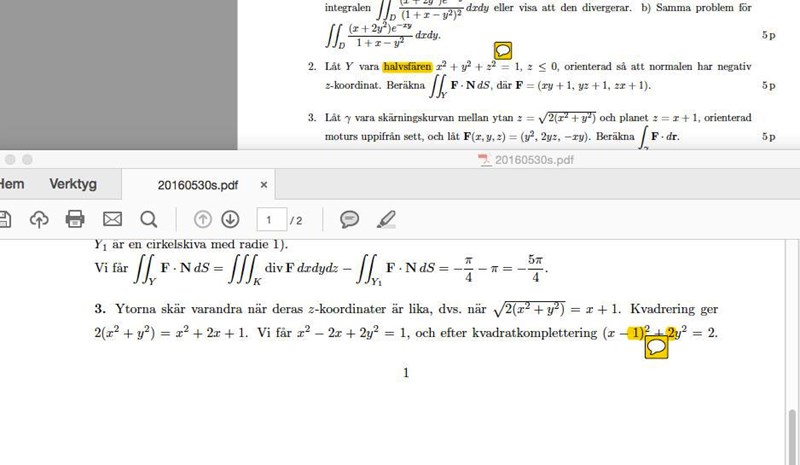
Task: Open the Verktyg tab
Action: click(73, 184)
